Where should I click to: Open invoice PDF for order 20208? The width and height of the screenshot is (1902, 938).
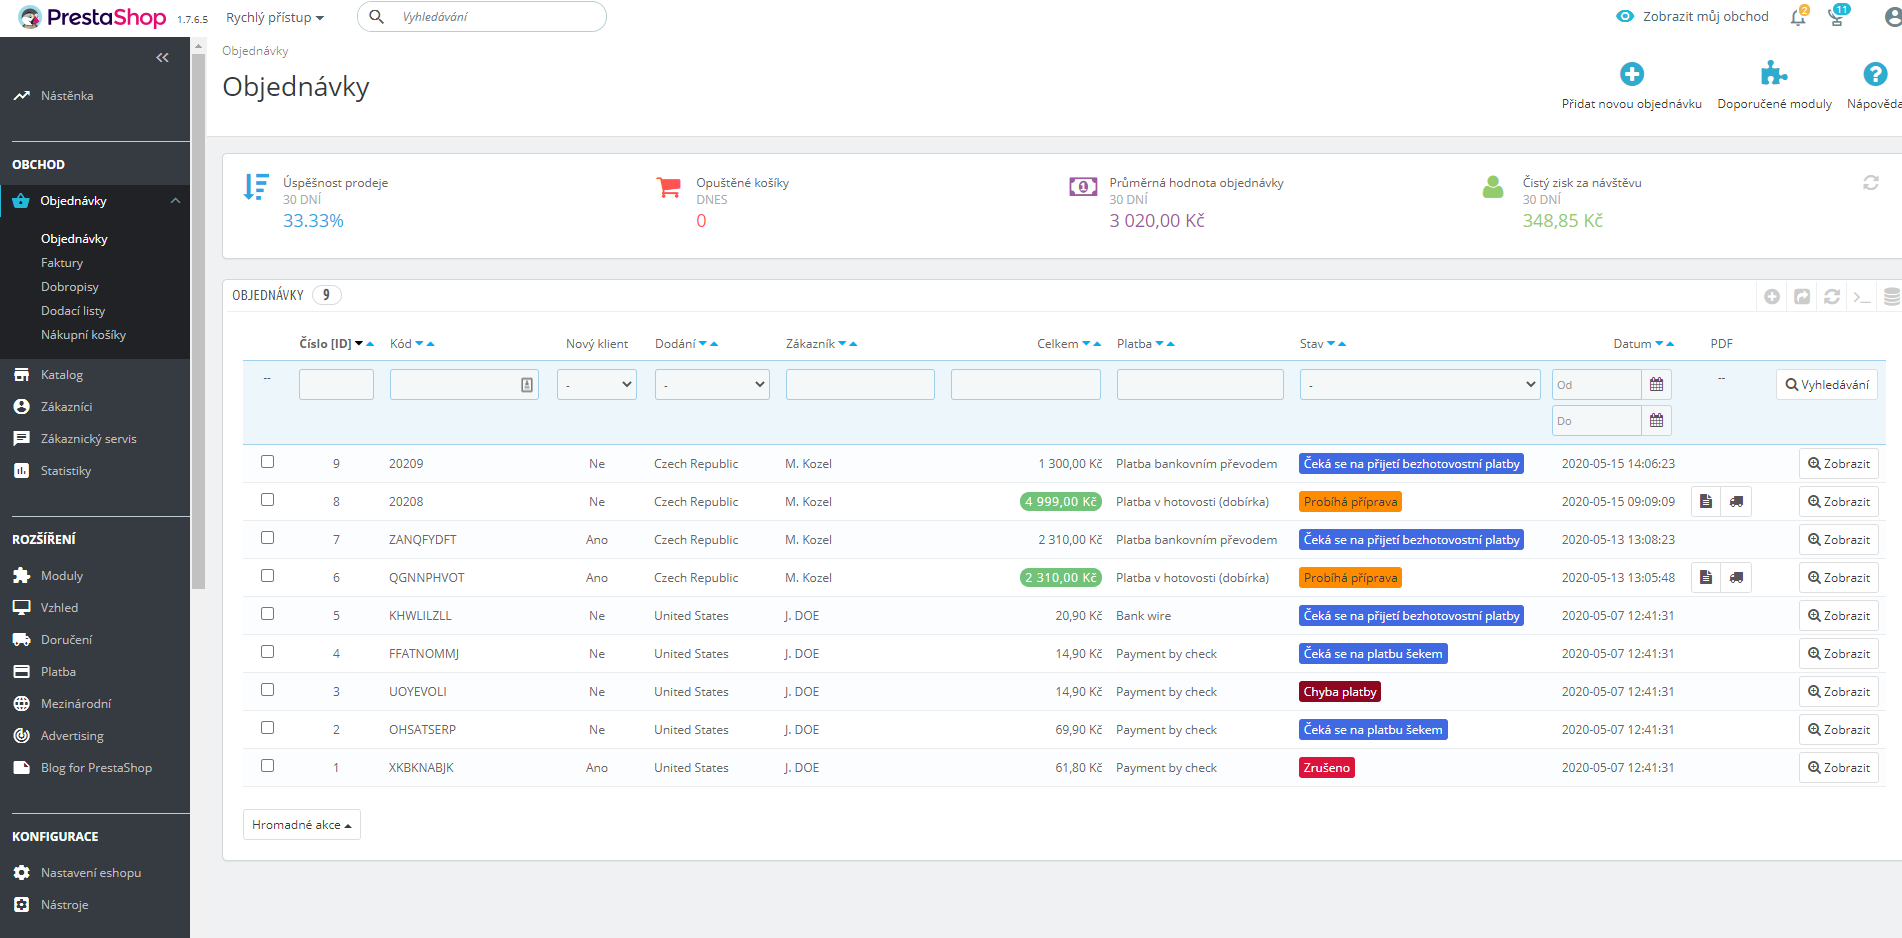1706,502
